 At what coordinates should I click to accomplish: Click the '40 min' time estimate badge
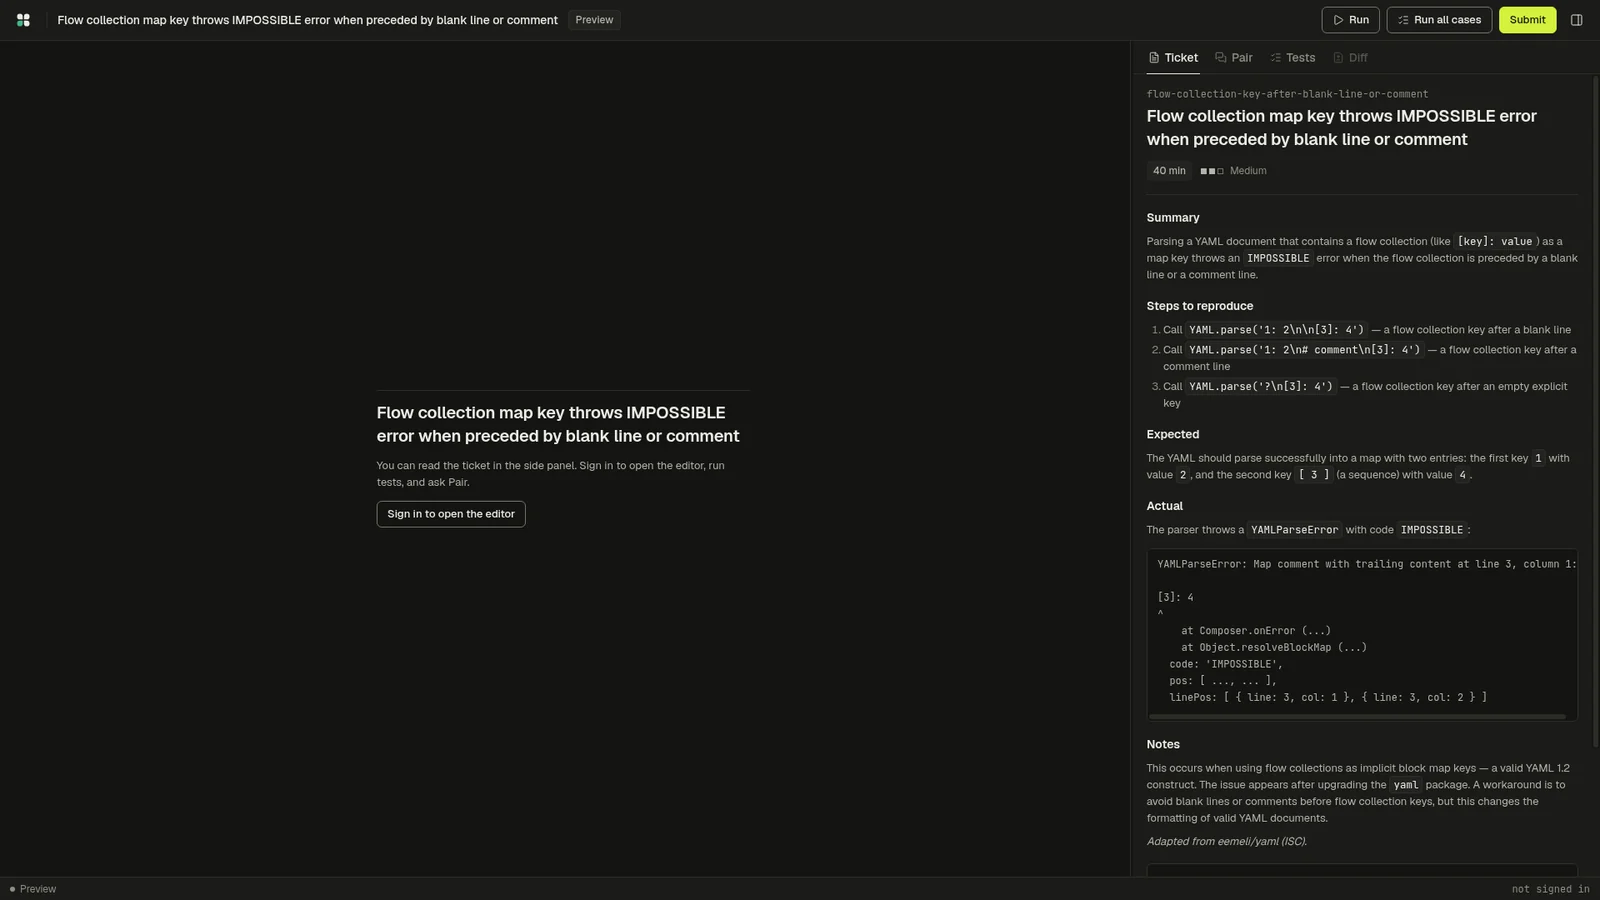1169,171
